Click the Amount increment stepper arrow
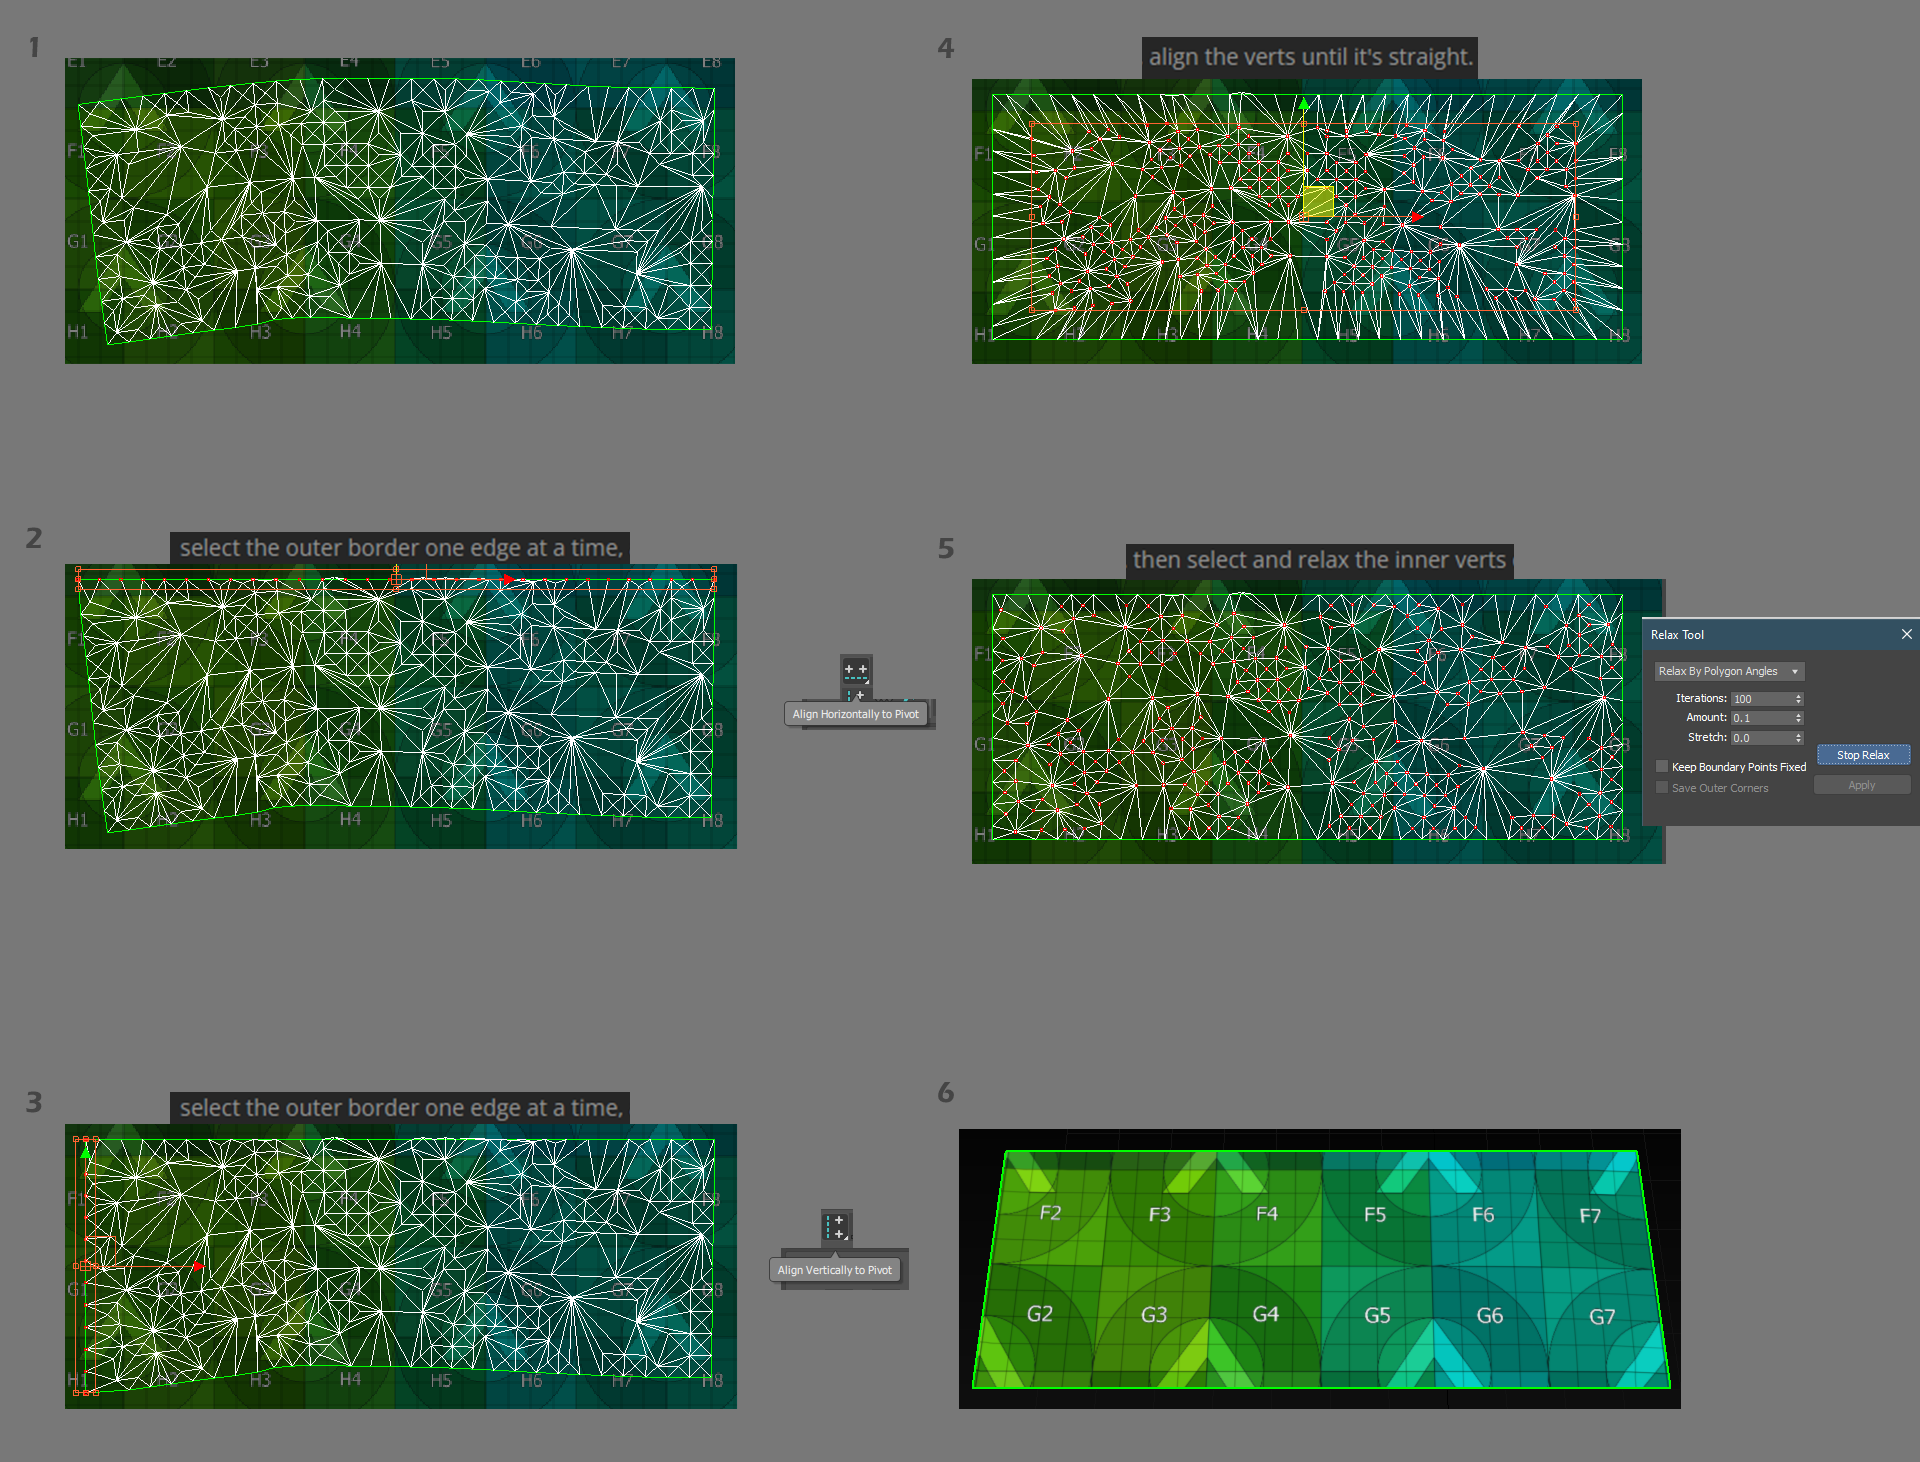Image resolution: width=1920 pixels, height=1462 pixels. (1802, 716)
